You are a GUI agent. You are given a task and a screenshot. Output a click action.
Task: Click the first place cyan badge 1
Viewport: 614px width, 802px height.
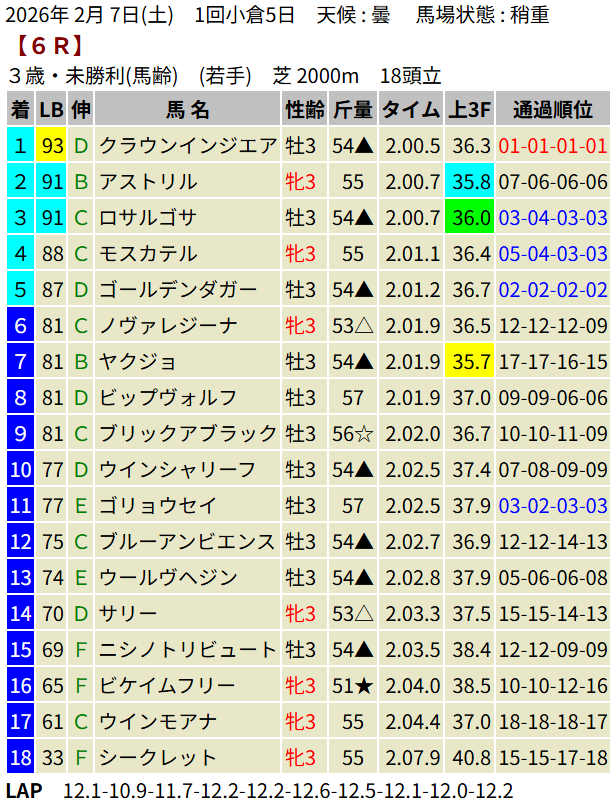point(20,146)
